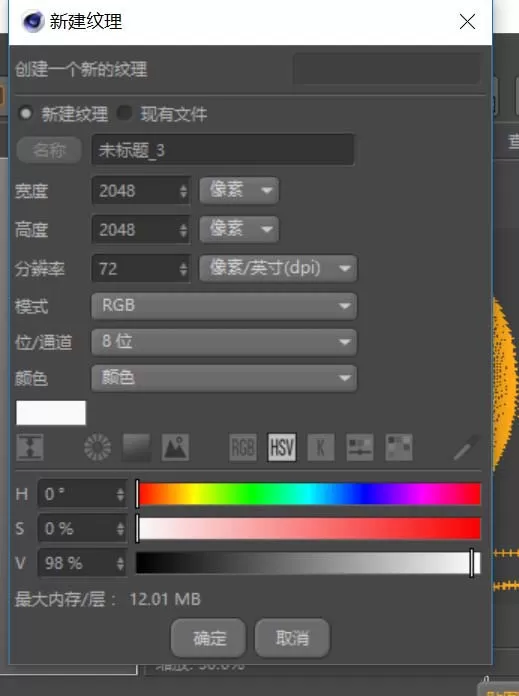Image resolution: width=519 pixels, height=696 pixels.
Task: Click the H value stepper arrows
Action: click(x=120, y=494)
